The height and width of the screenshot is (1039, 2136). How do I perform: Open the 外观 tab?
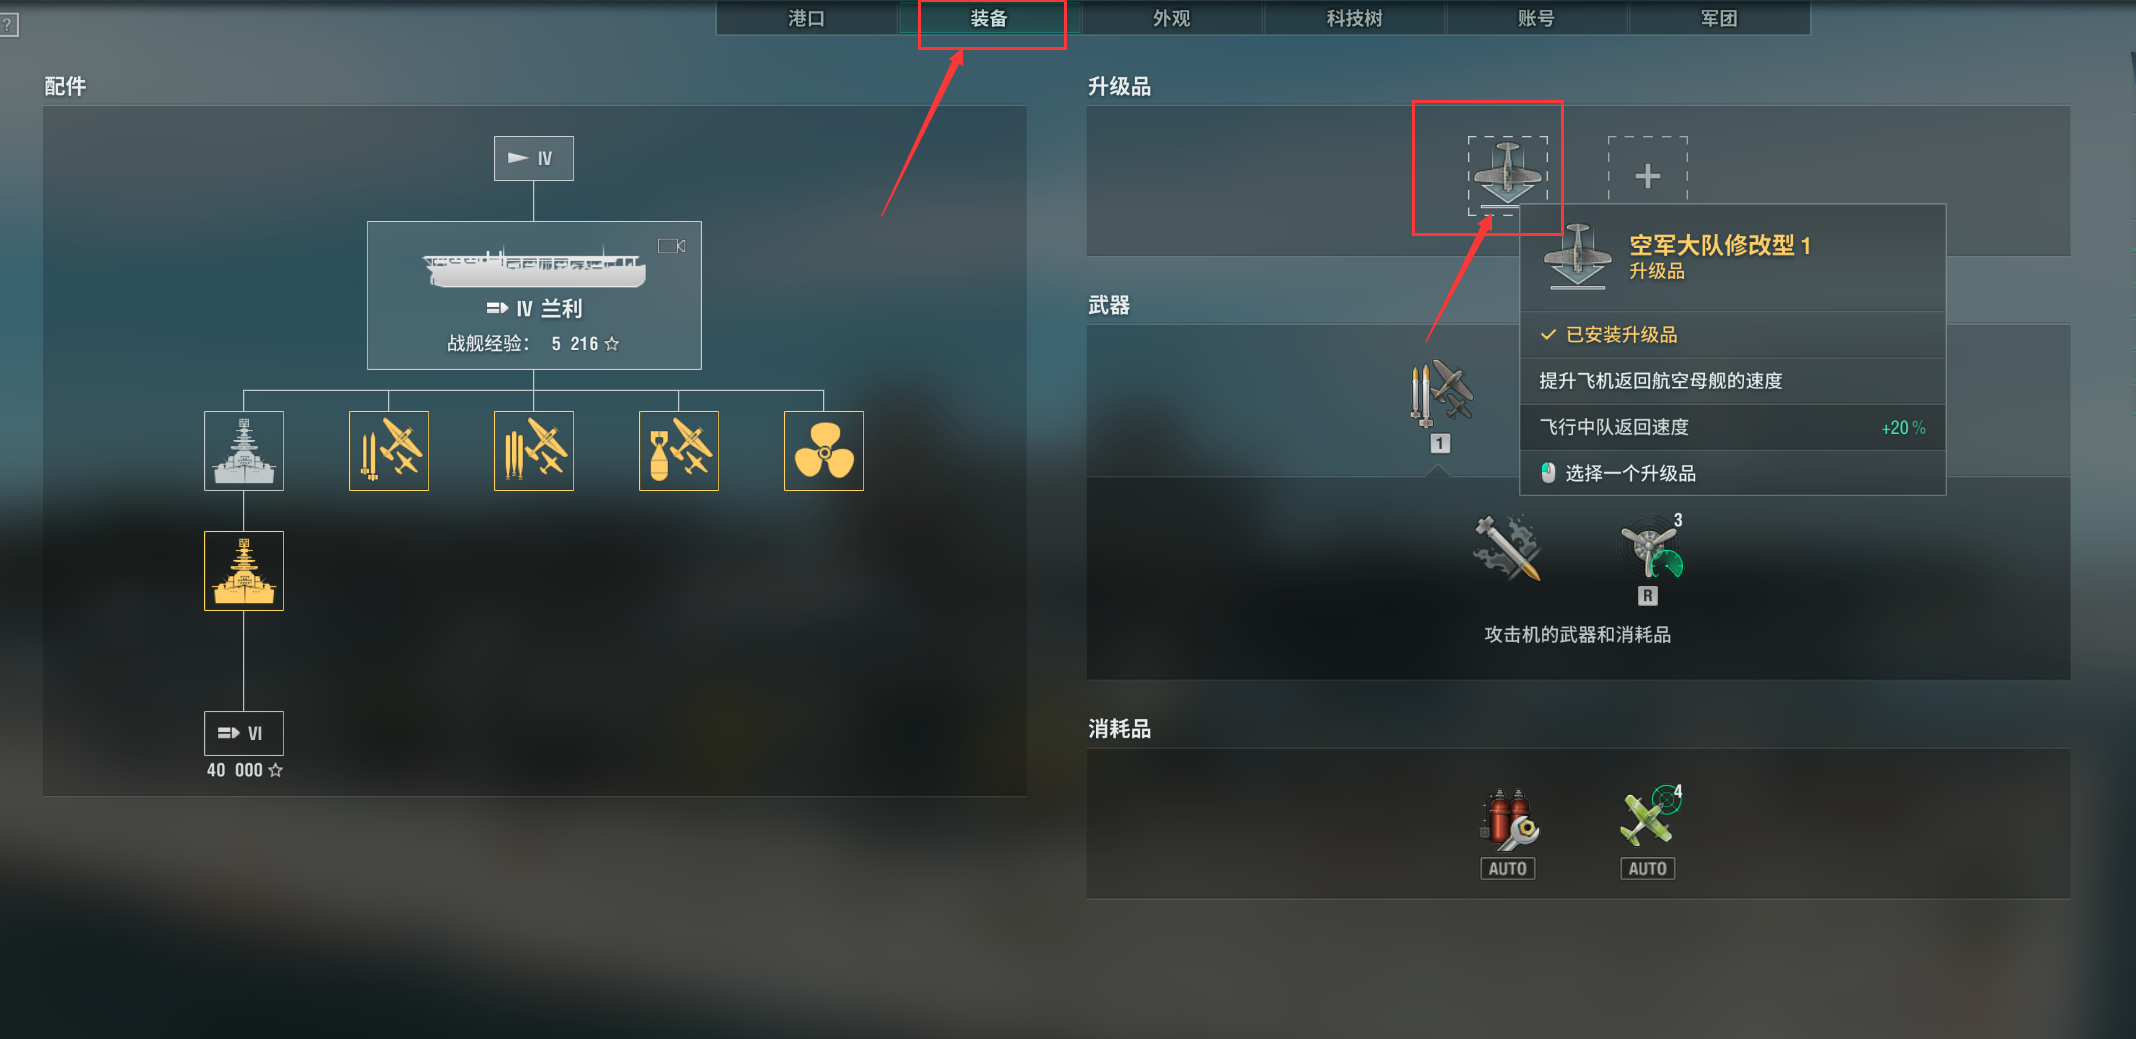point(1171,18)
